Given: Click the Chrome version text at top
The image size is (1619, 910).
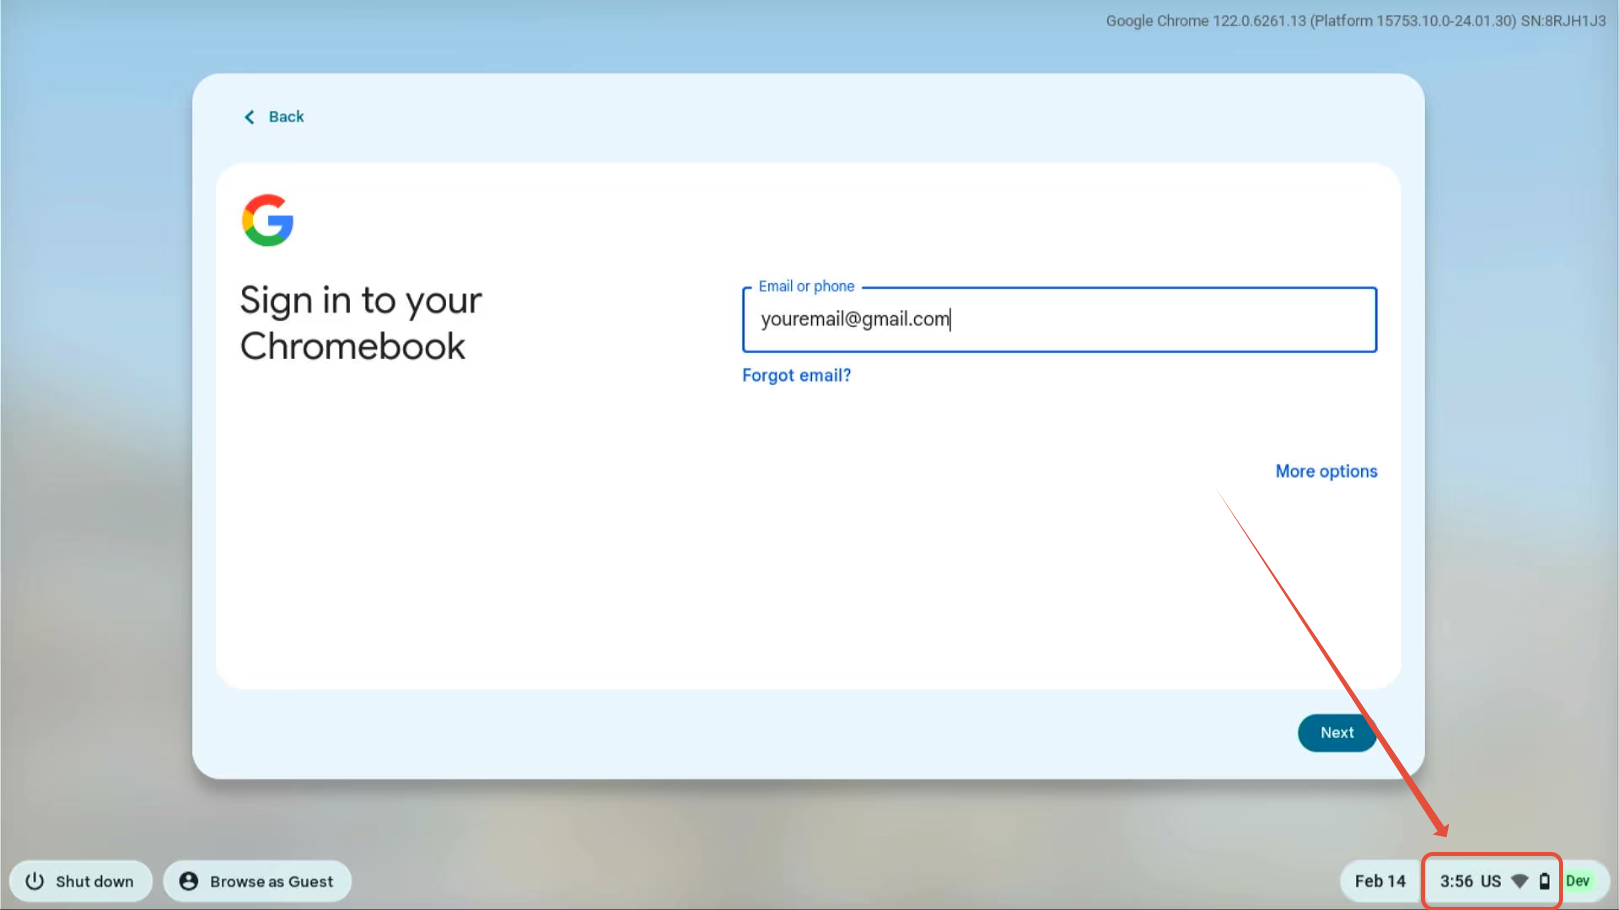Looking at the screenshot, I should coord(1355,21).
